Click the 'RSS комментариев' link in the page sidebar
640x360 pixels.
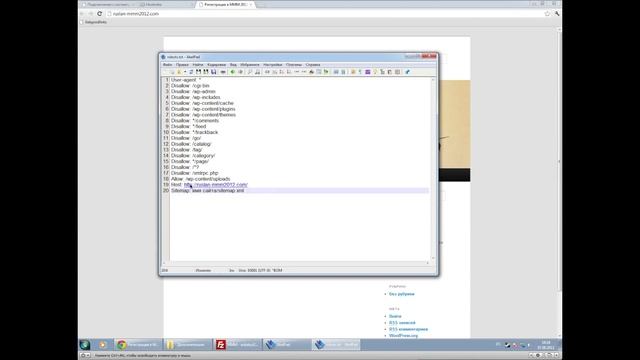click(409, 329)
